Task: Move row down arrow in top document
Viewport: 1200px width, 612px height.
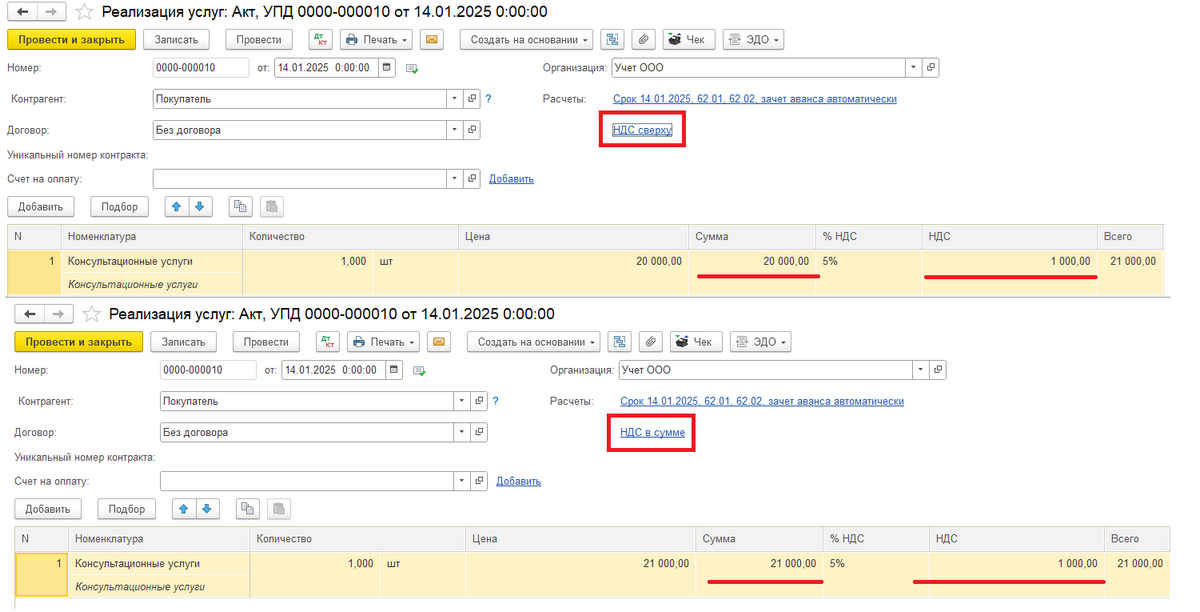Action: 199,207
